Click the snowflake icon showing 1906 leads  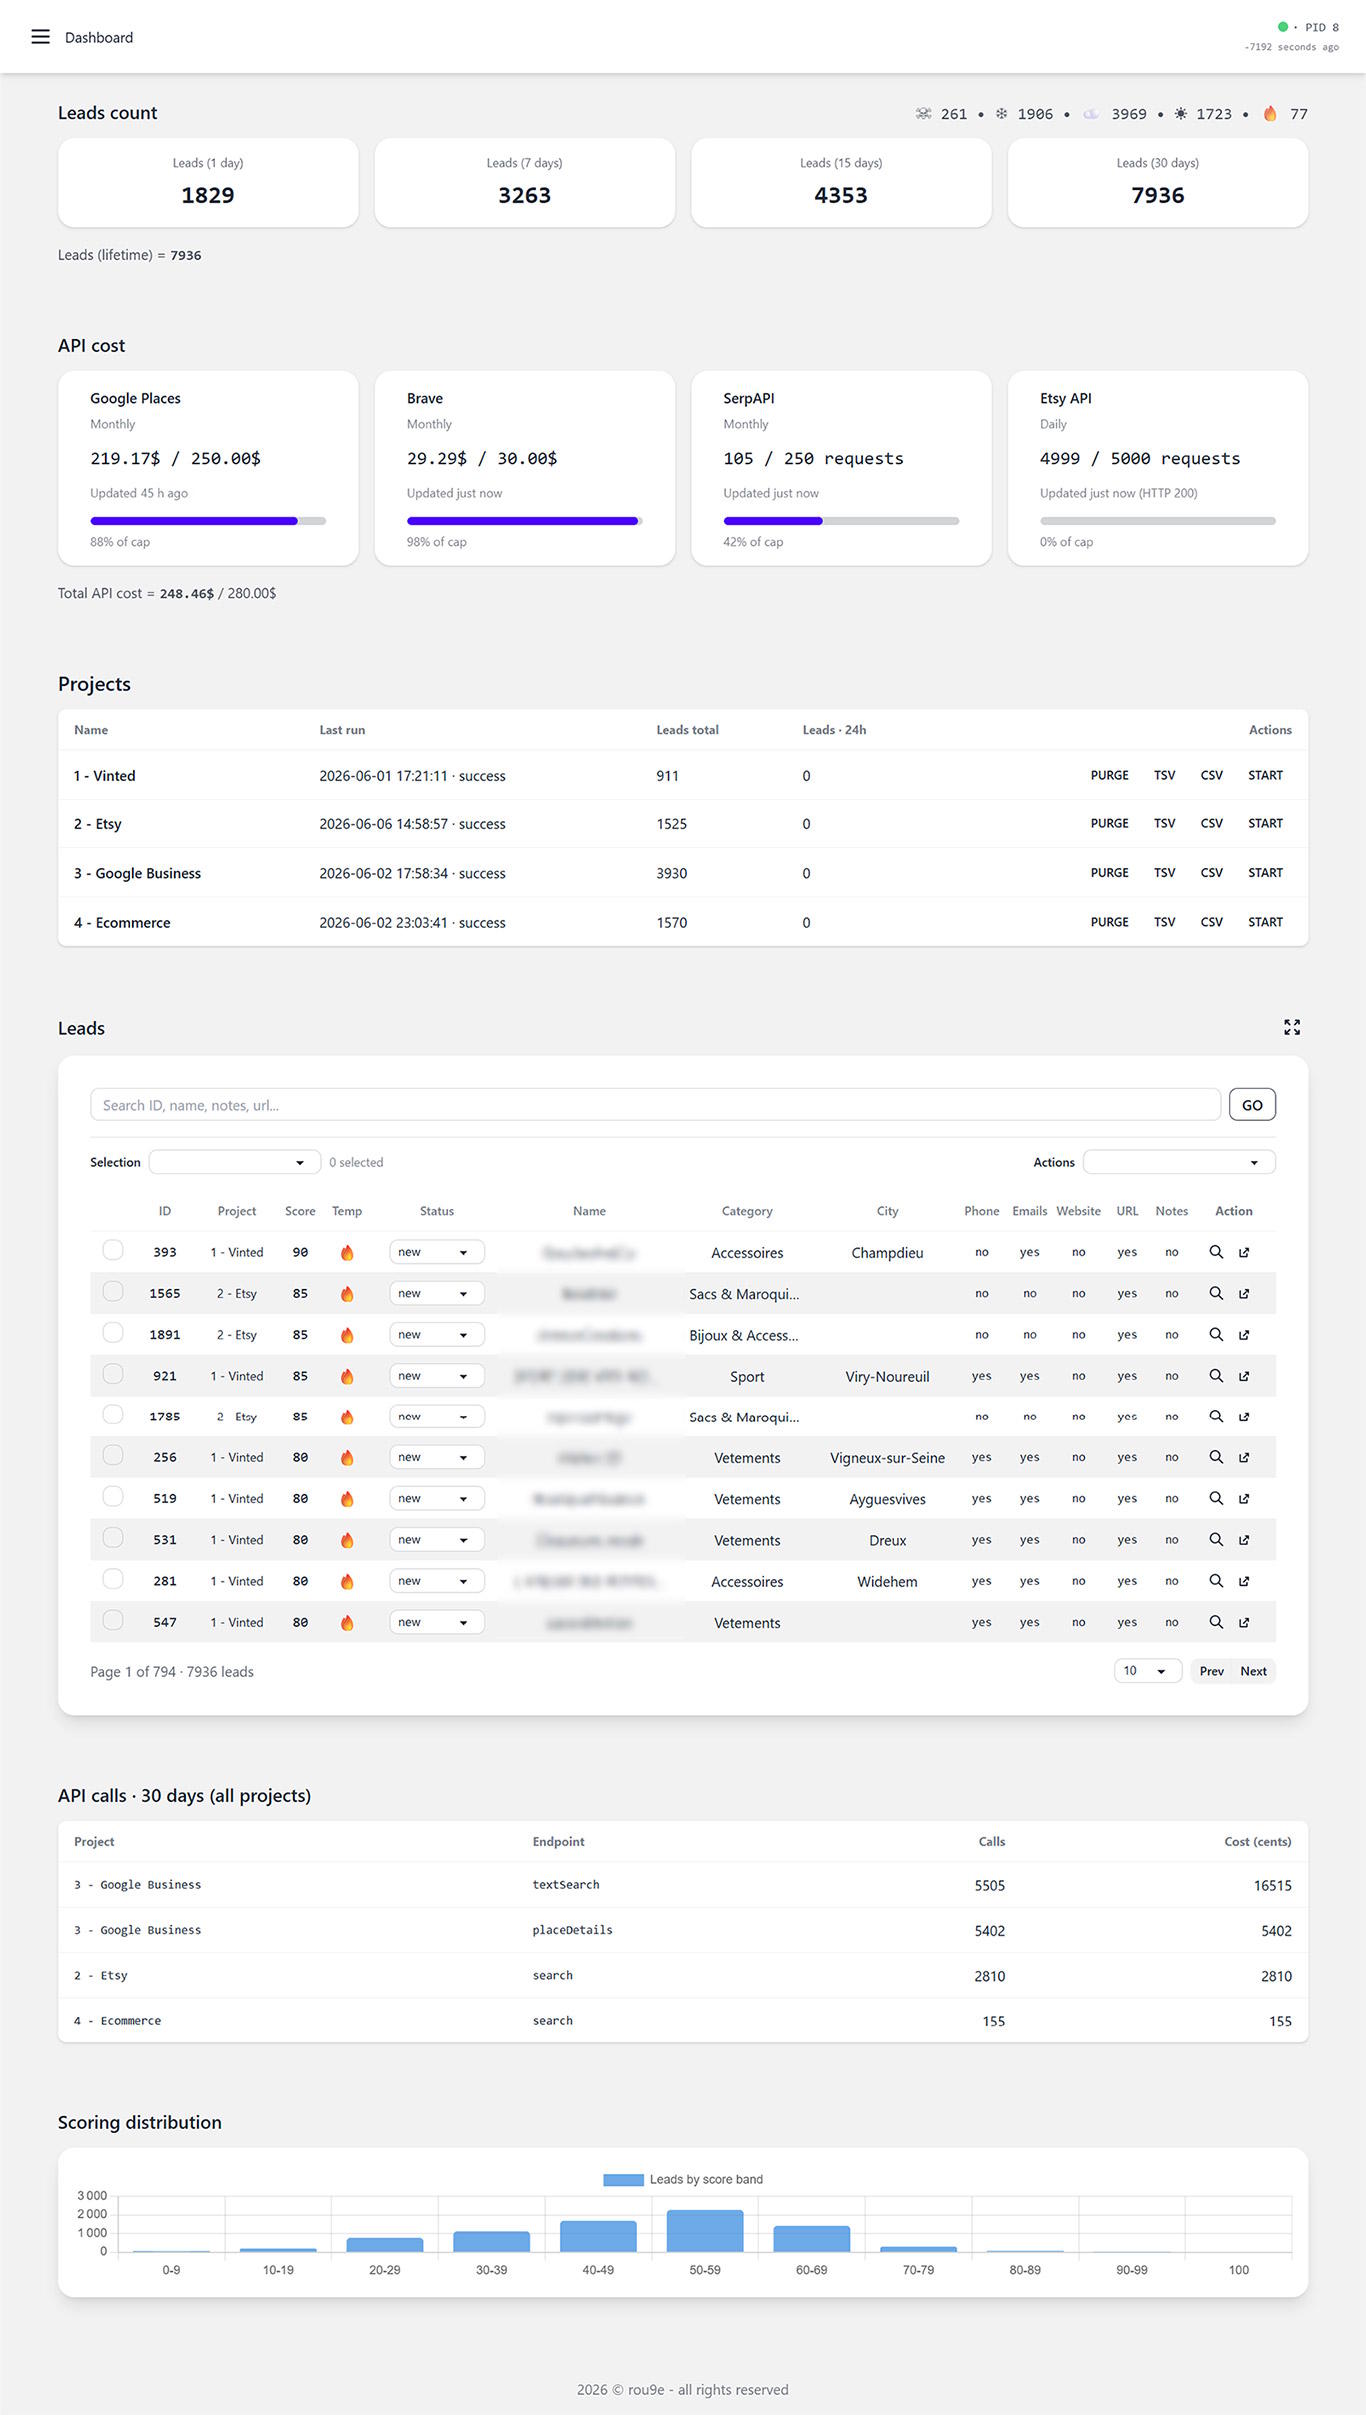[x=1001, y=113]
